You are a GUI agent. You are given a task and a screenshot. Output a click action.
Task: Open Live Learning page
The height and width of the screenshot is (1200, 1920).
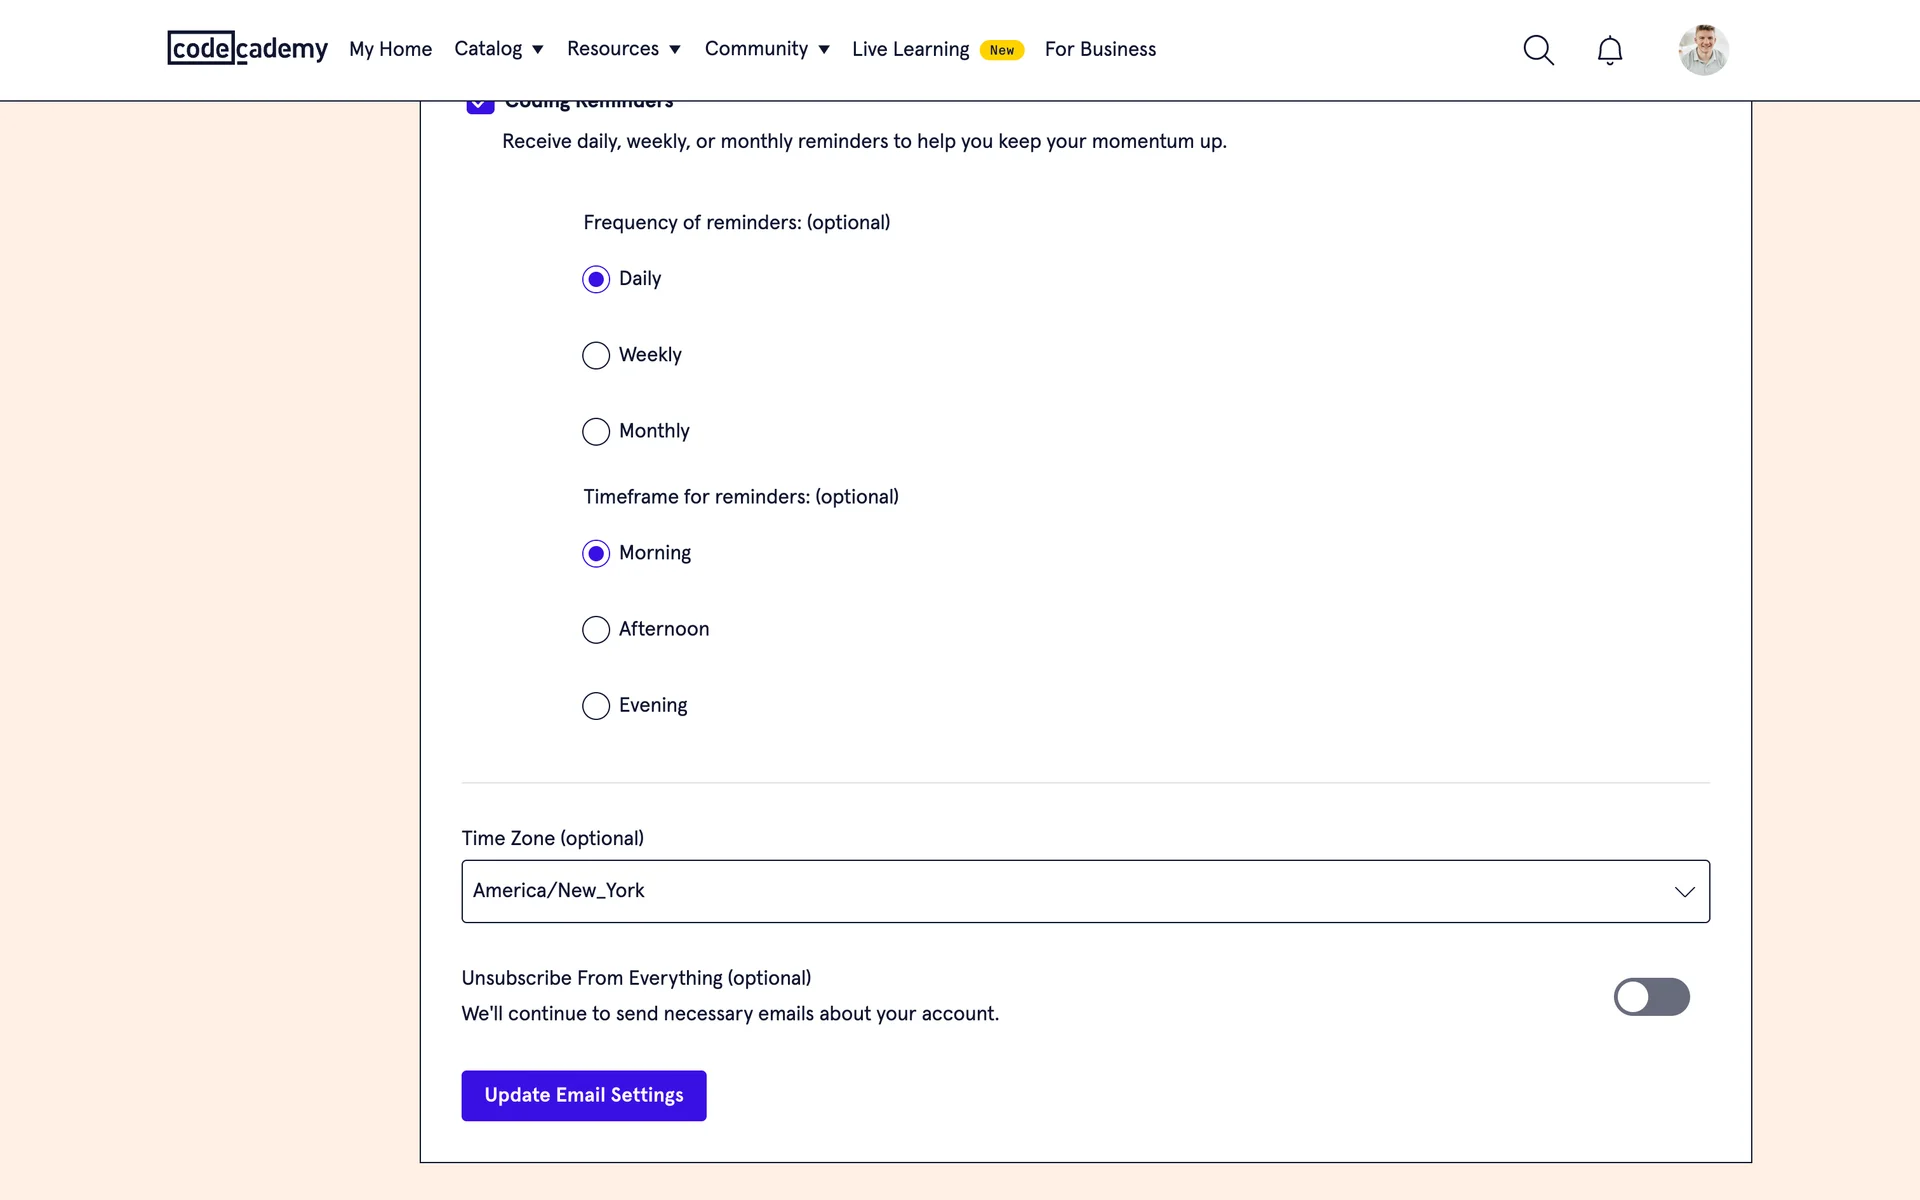point(910,49)
